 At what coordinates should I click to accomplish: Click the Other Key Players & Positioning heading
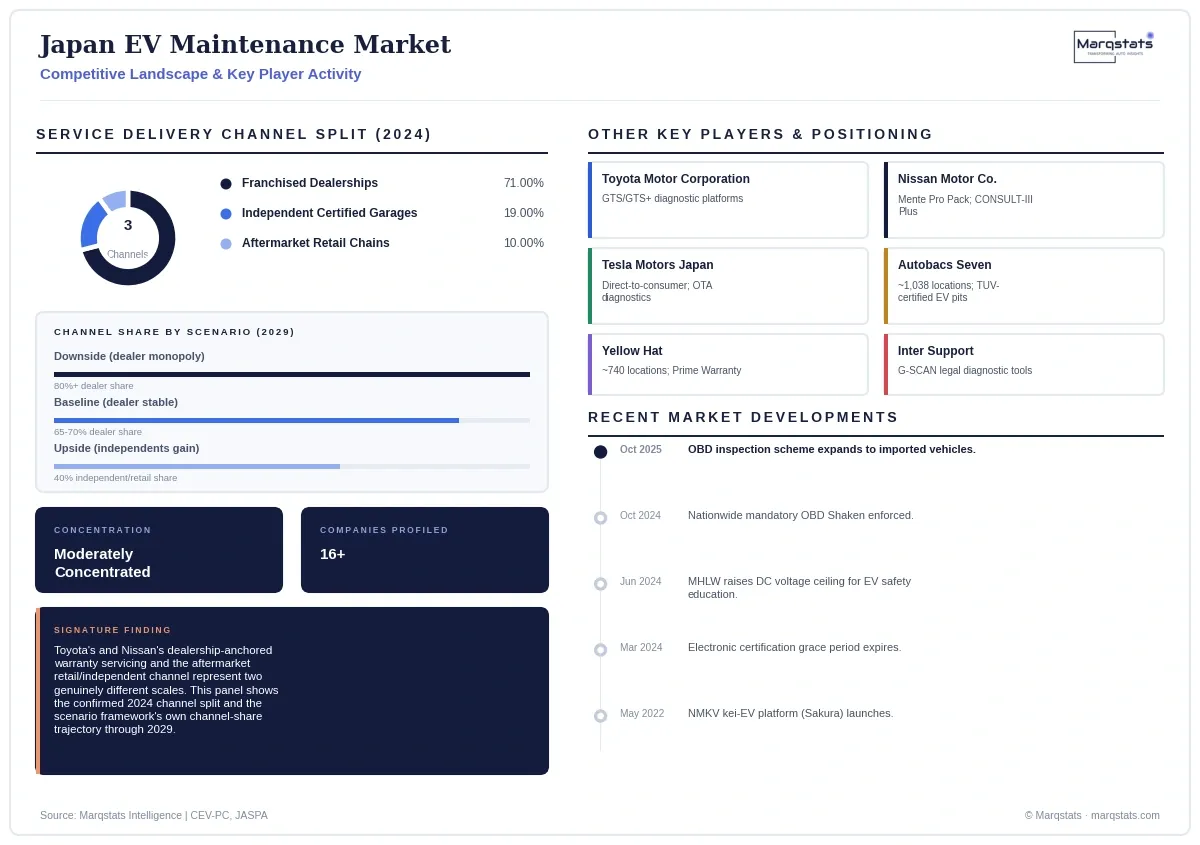[761, 134]
